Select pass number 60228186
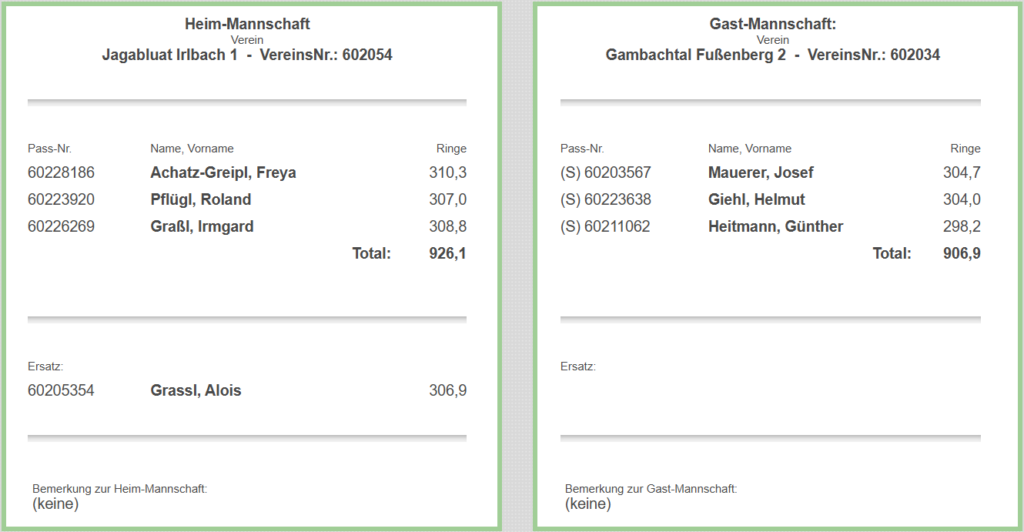The height and width of the screenshot is (532, 1024). pos(61,173)
